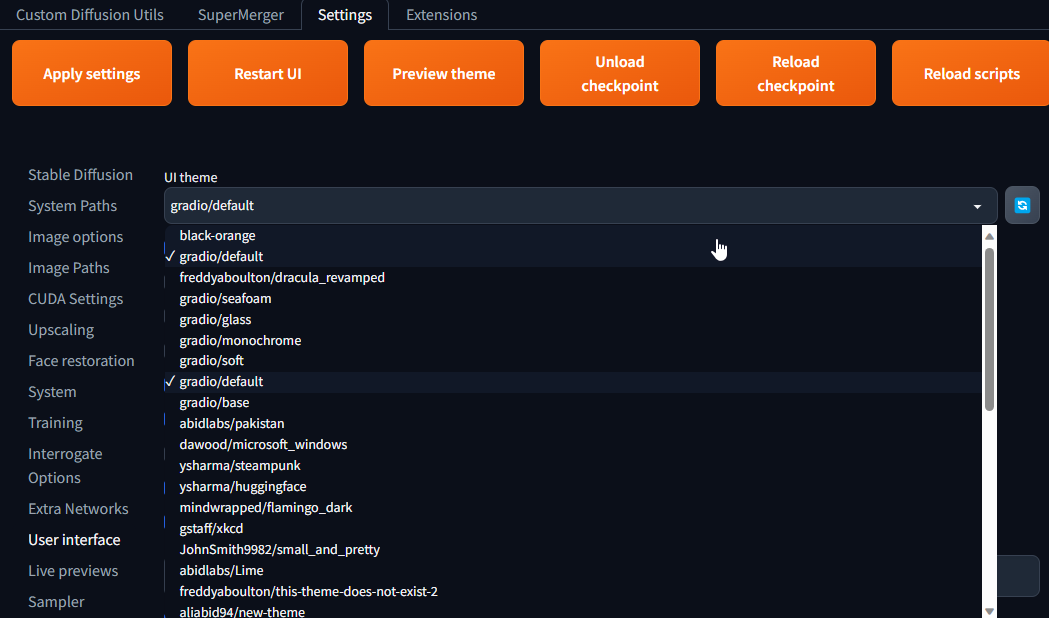This screenshot has width=1049, height=618.
Task: Select ysharma/steampunk theme
Action: pyautogui.click(x=573, y=466)
